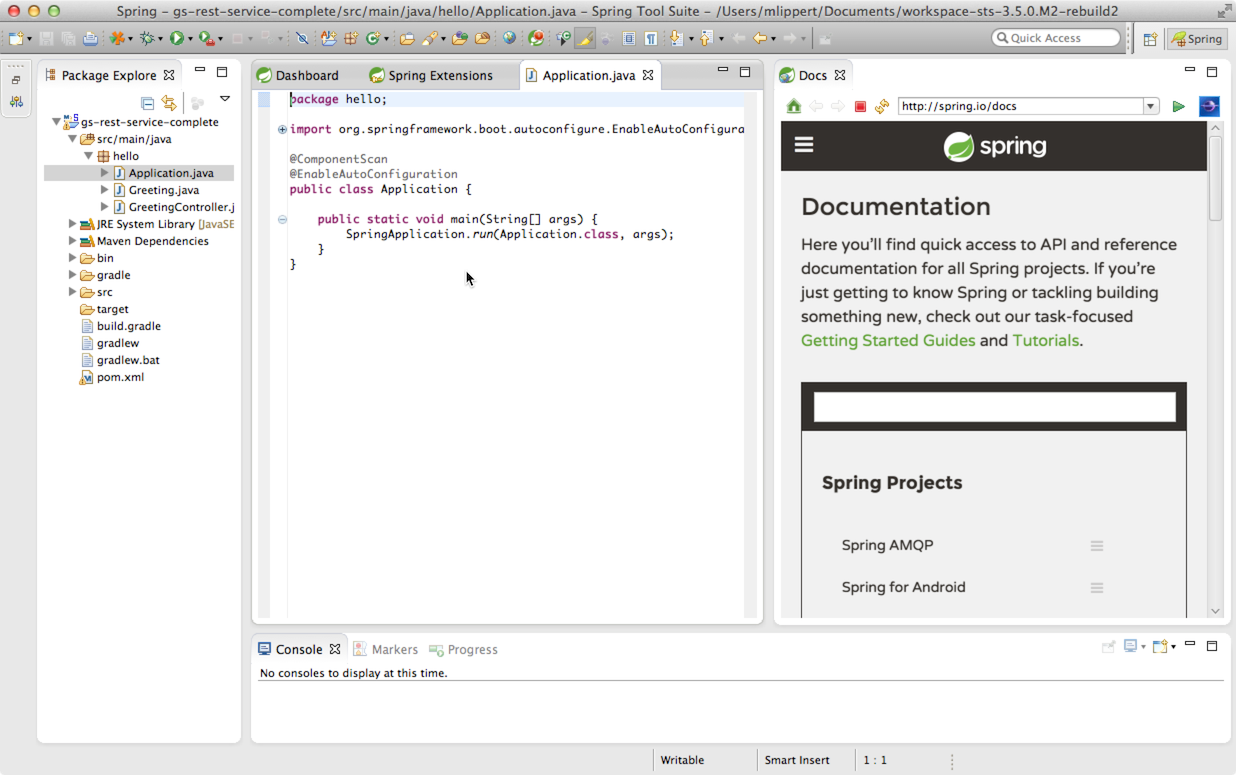Click the Docs panel vertical scrollbar

[x=1215, y=180]
